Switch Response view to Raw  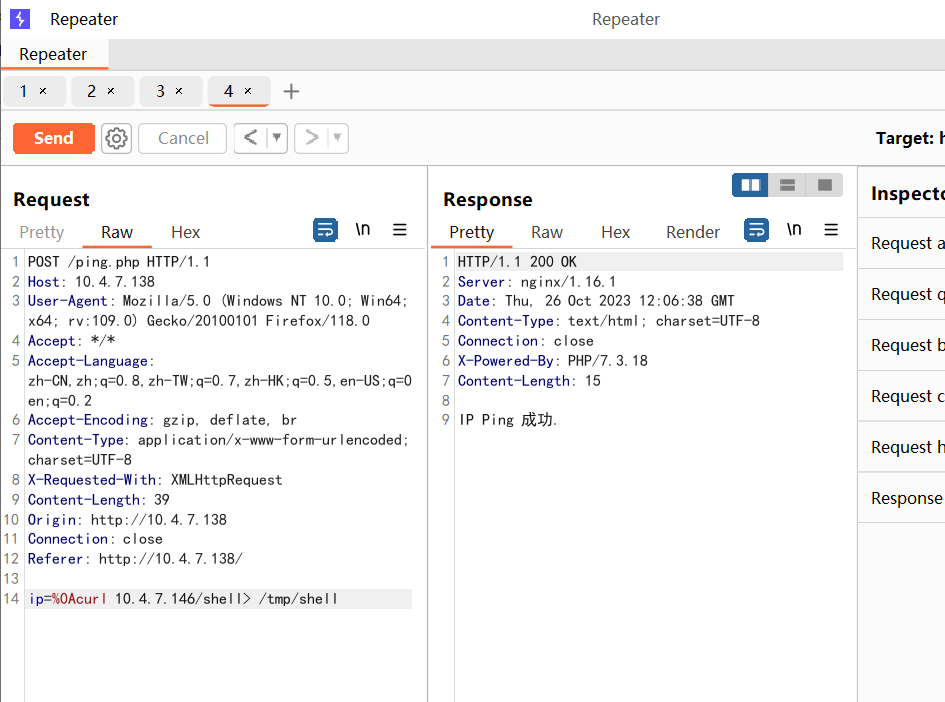click(x=547, y=232)
